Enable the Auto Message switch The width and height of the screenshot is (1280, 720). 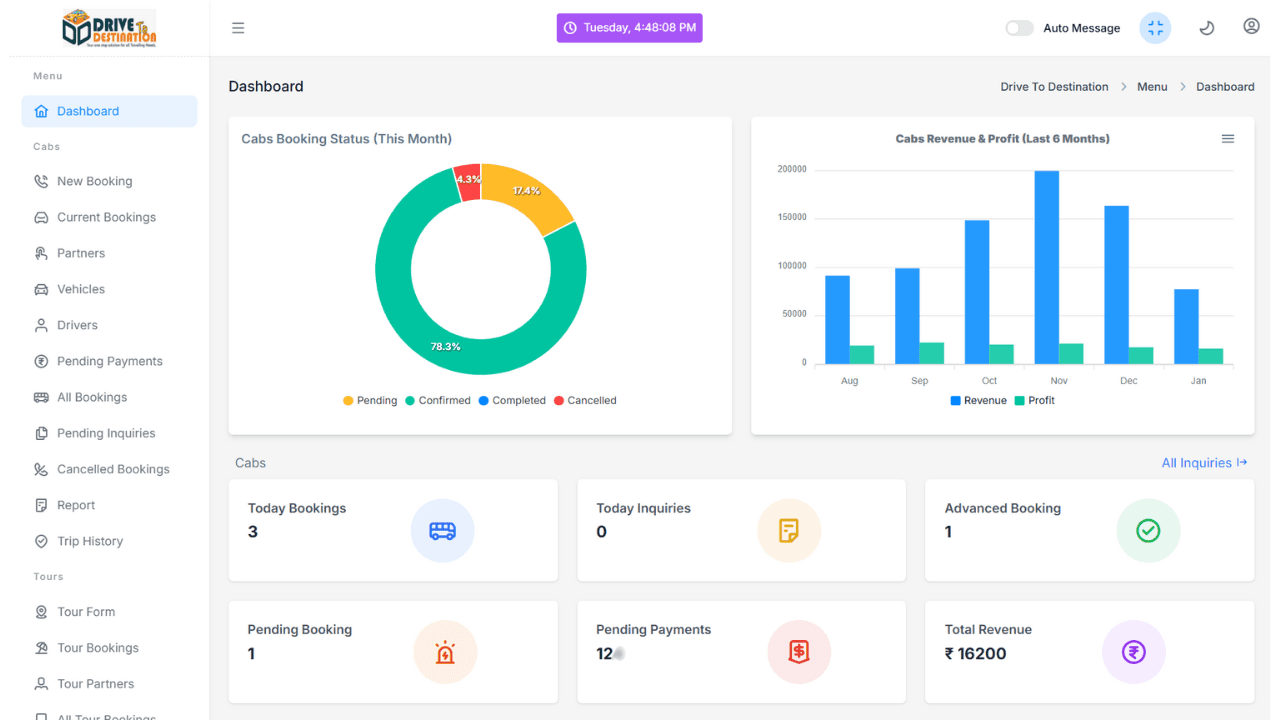(x=1019, y=28)
